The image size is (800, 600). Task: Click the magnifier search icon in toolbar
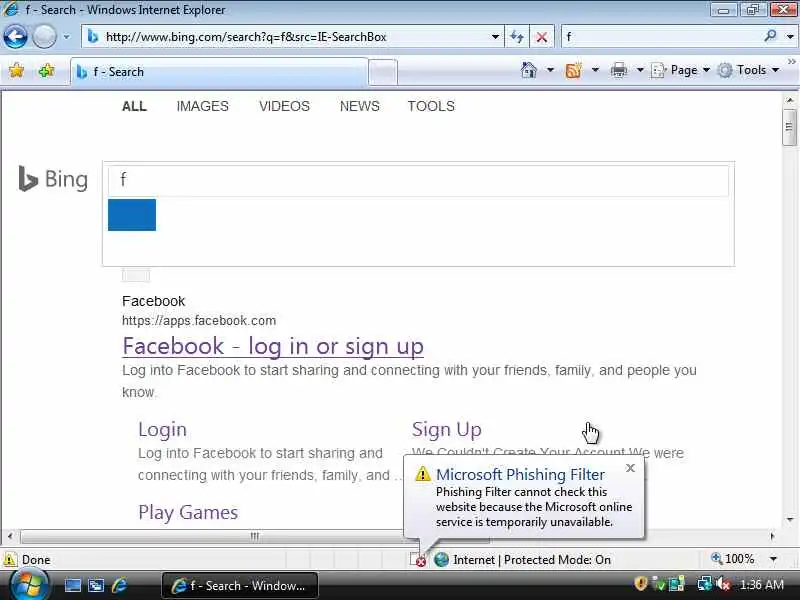click(770, 36)
